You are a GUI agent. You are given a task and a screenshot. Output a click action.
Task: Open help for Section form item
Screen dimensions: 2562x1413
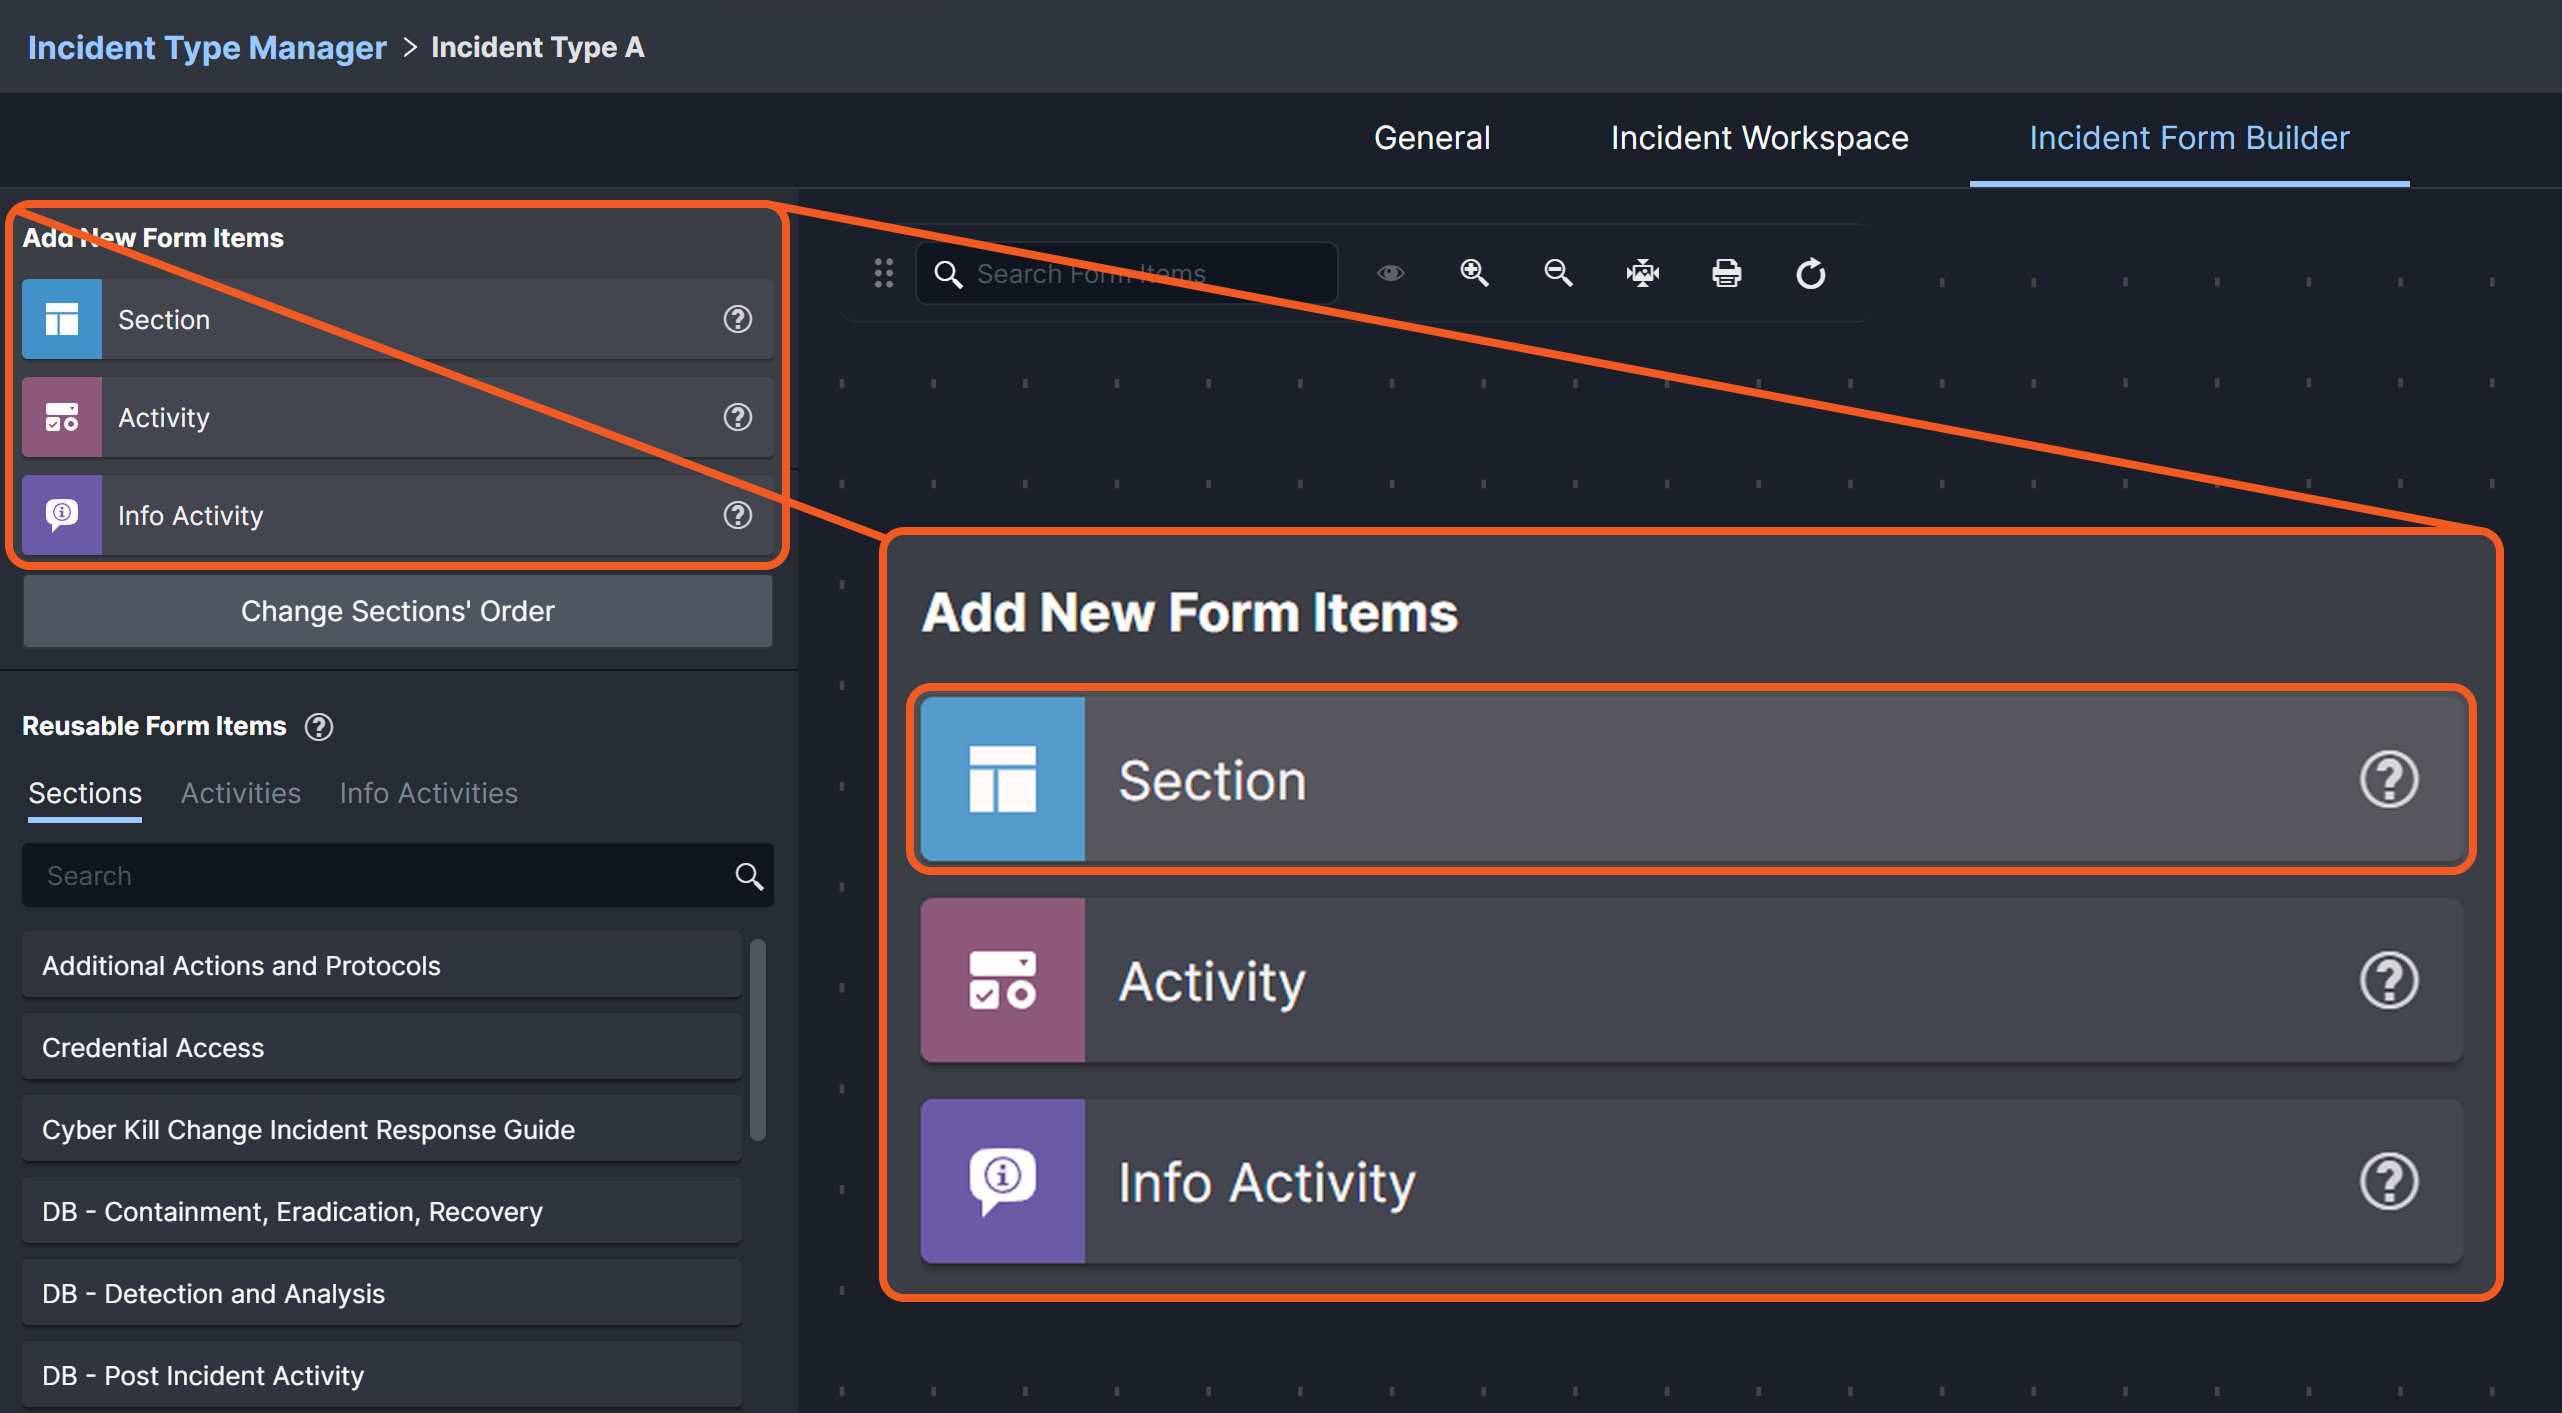pos(737,319)
